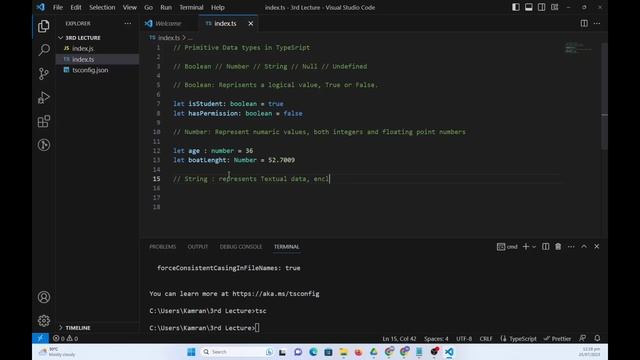The image size is (640, 360).
Task: Click index.ts in the breadcrumb
Action: 169,38
